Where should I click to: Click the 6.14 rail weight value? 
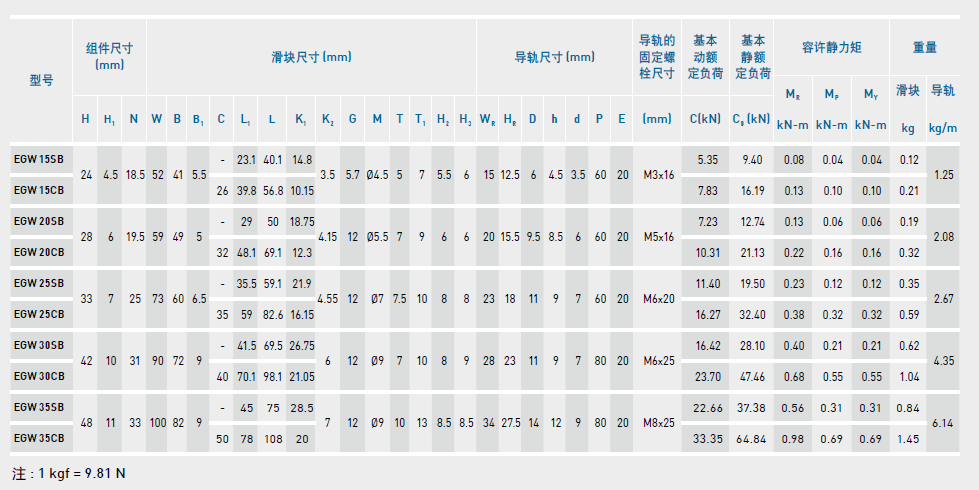943,423
